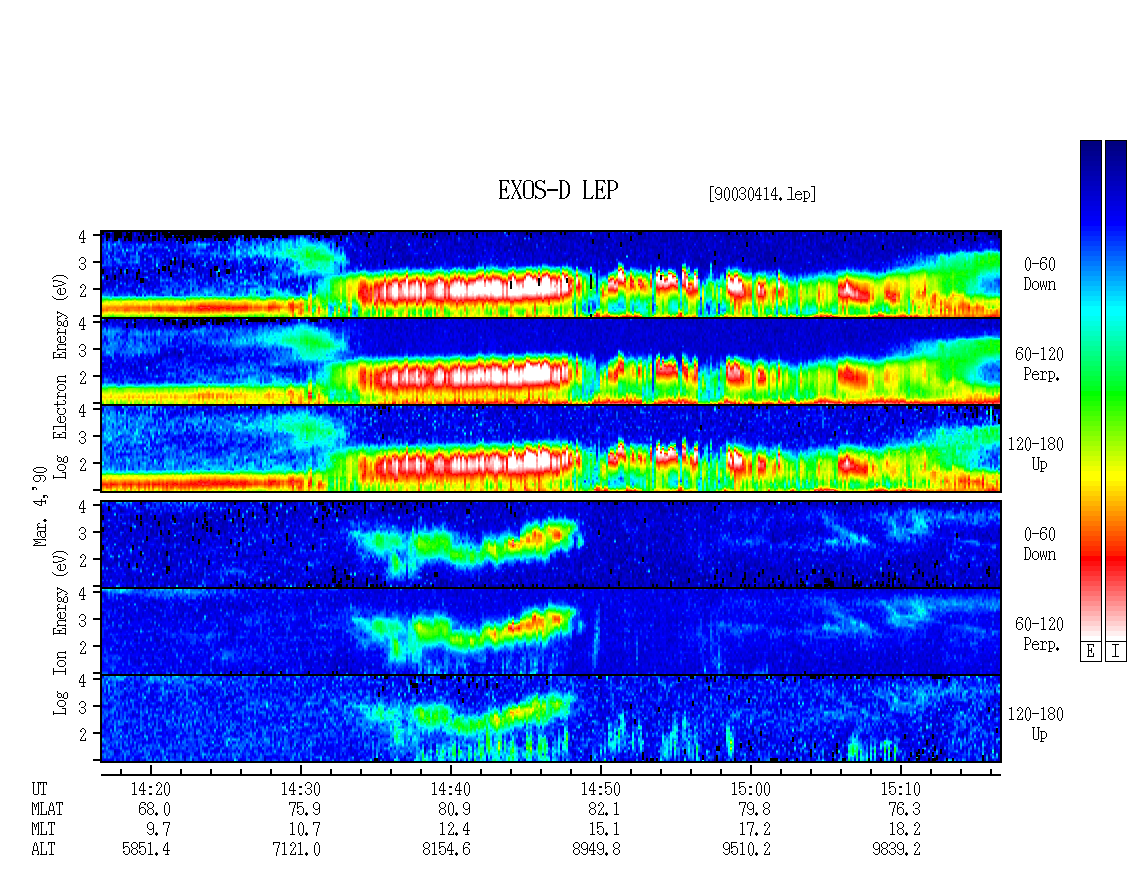Select the 15:10 UT time label

(900, 789)
